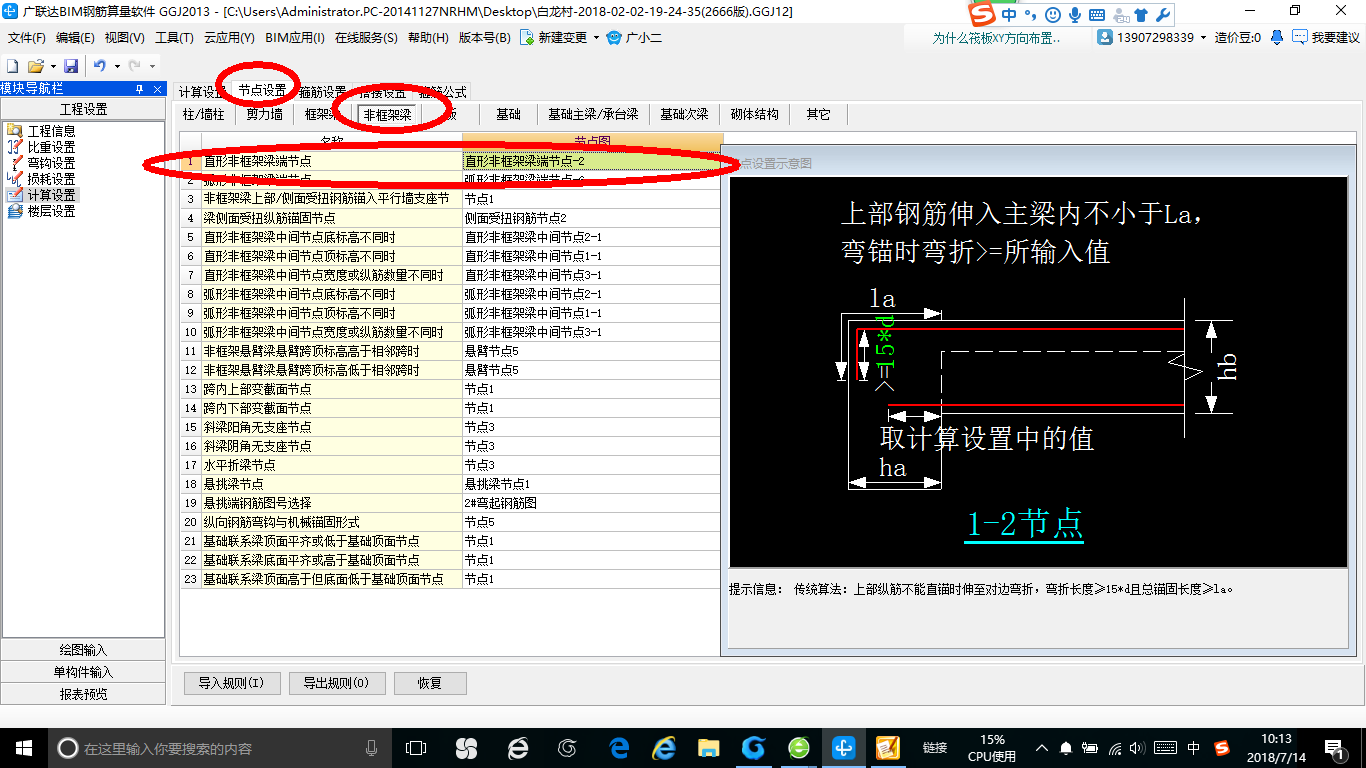Click the 1-2节点 diagram link
The width and height of the screenshot is (1366, 768).
(1024, 523)
